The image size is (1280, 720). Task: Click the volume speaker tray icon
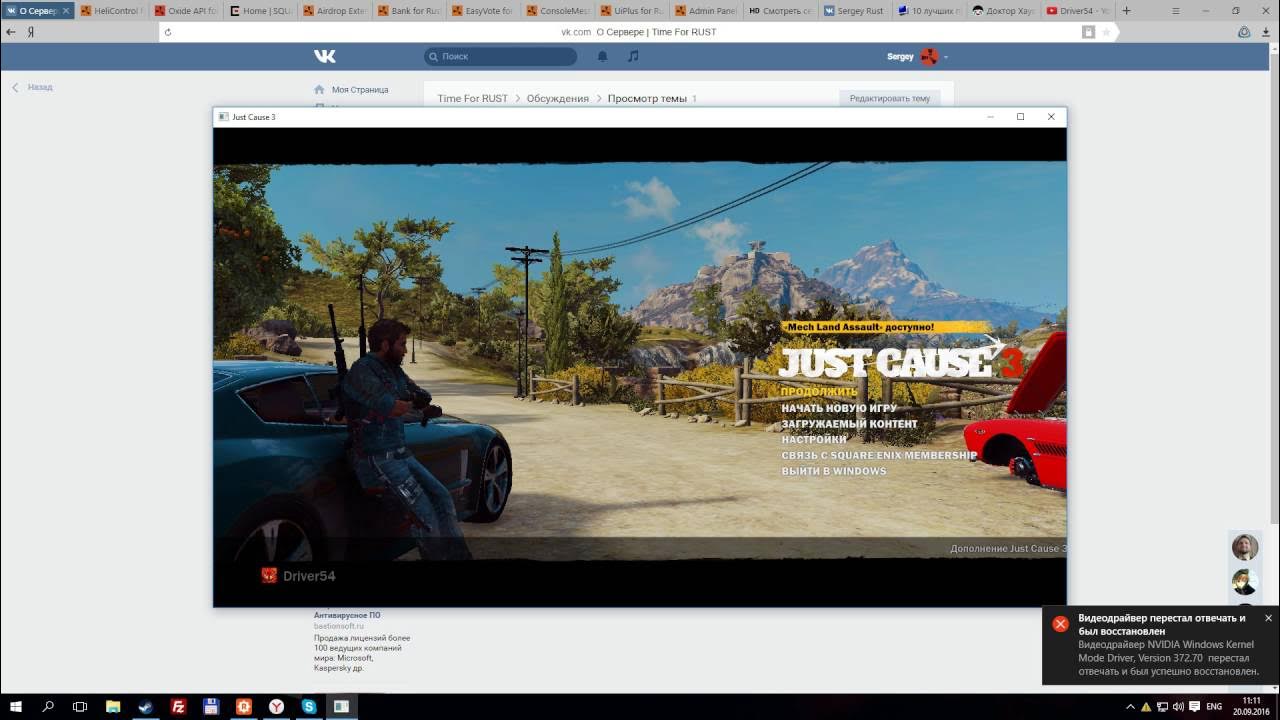1177,707
